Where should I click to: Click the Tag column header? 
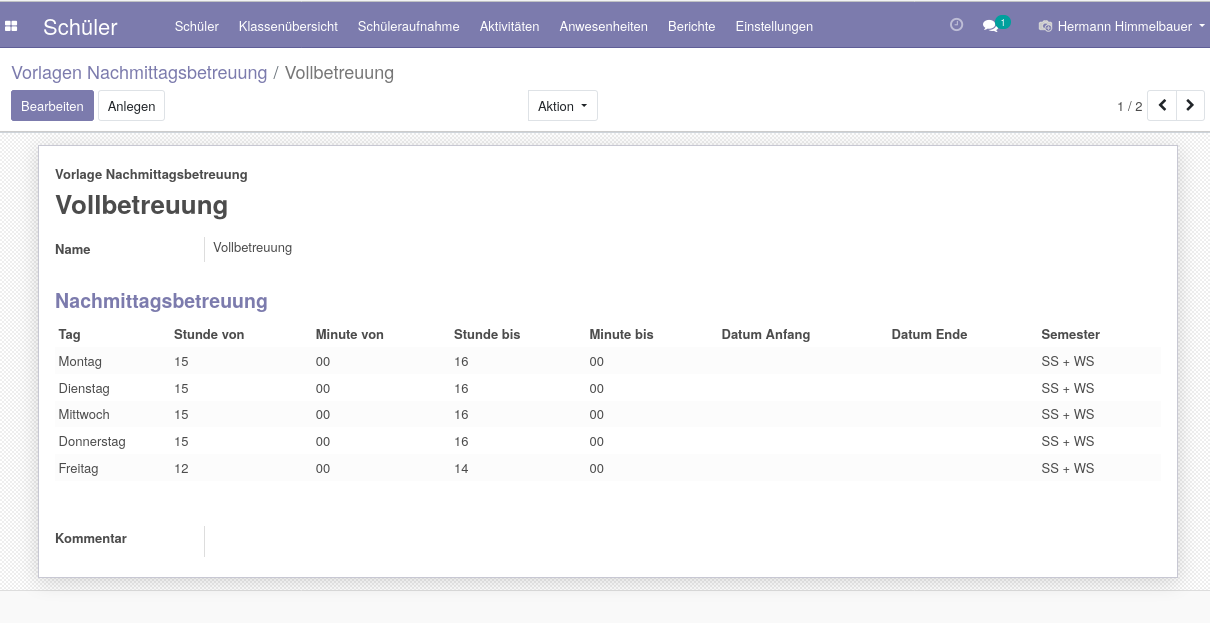(69, 334)
